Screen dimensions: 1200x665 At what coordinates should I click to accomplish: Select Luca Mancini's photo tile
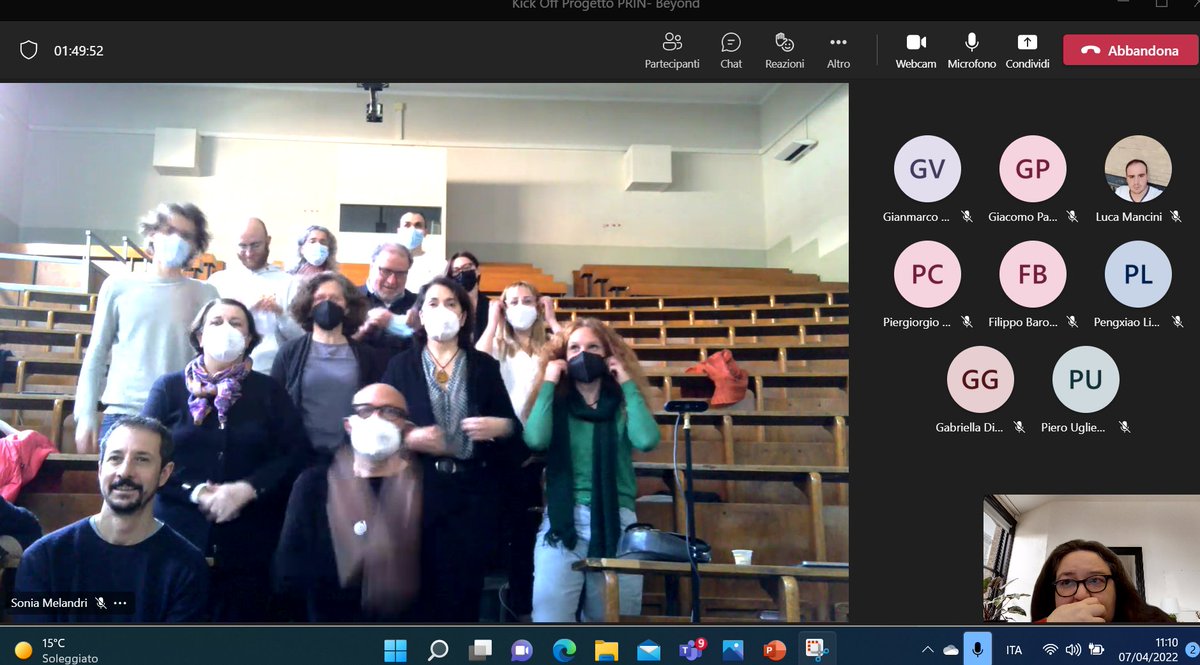pos(1138,169)
